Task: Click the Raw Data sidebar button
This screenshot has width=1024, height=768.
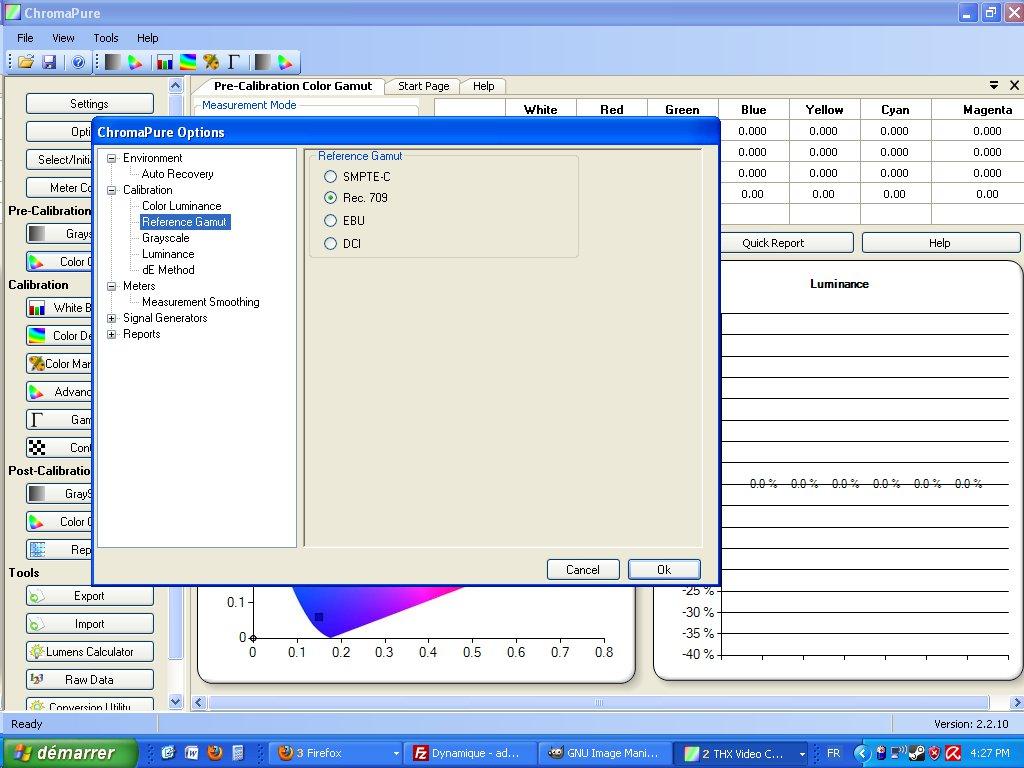Action: coord(90,679)
